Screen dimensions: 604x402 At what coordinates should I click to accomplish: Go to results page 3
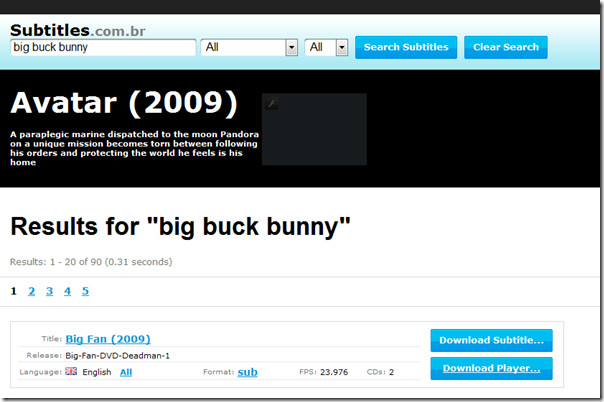coord(50,291)
